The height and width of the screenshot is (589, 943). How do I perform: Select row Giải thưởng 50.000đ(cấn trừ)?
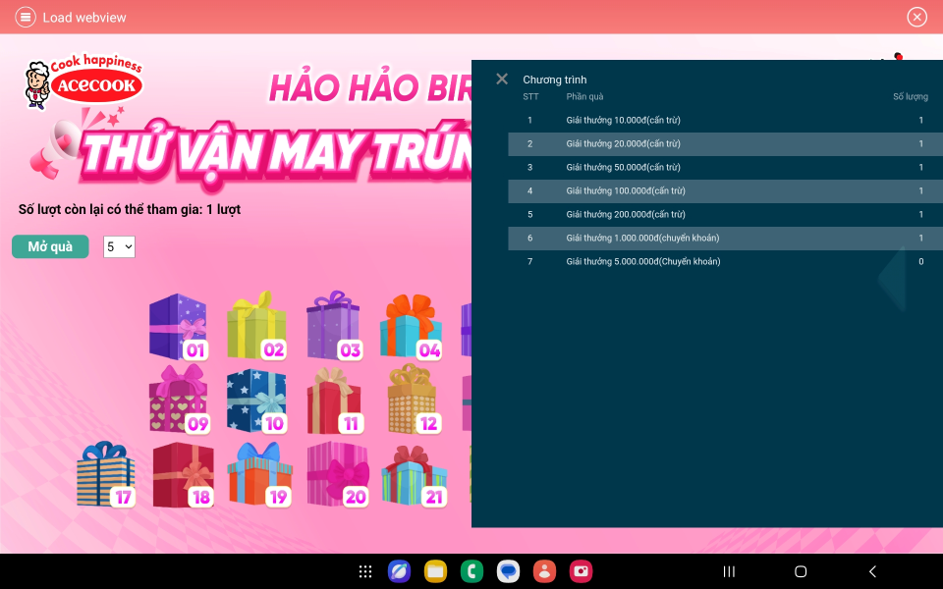(x=725, y=167)
